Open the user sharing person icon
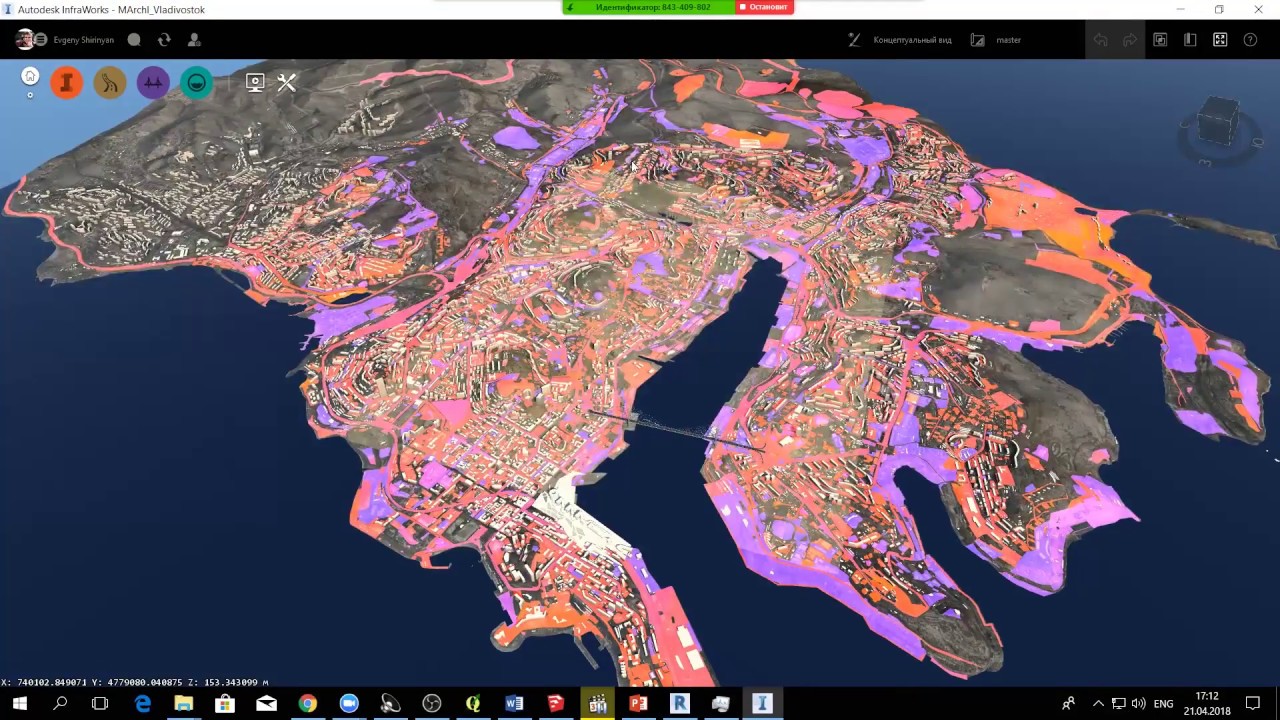1280x720 pixels. (194, 40)
